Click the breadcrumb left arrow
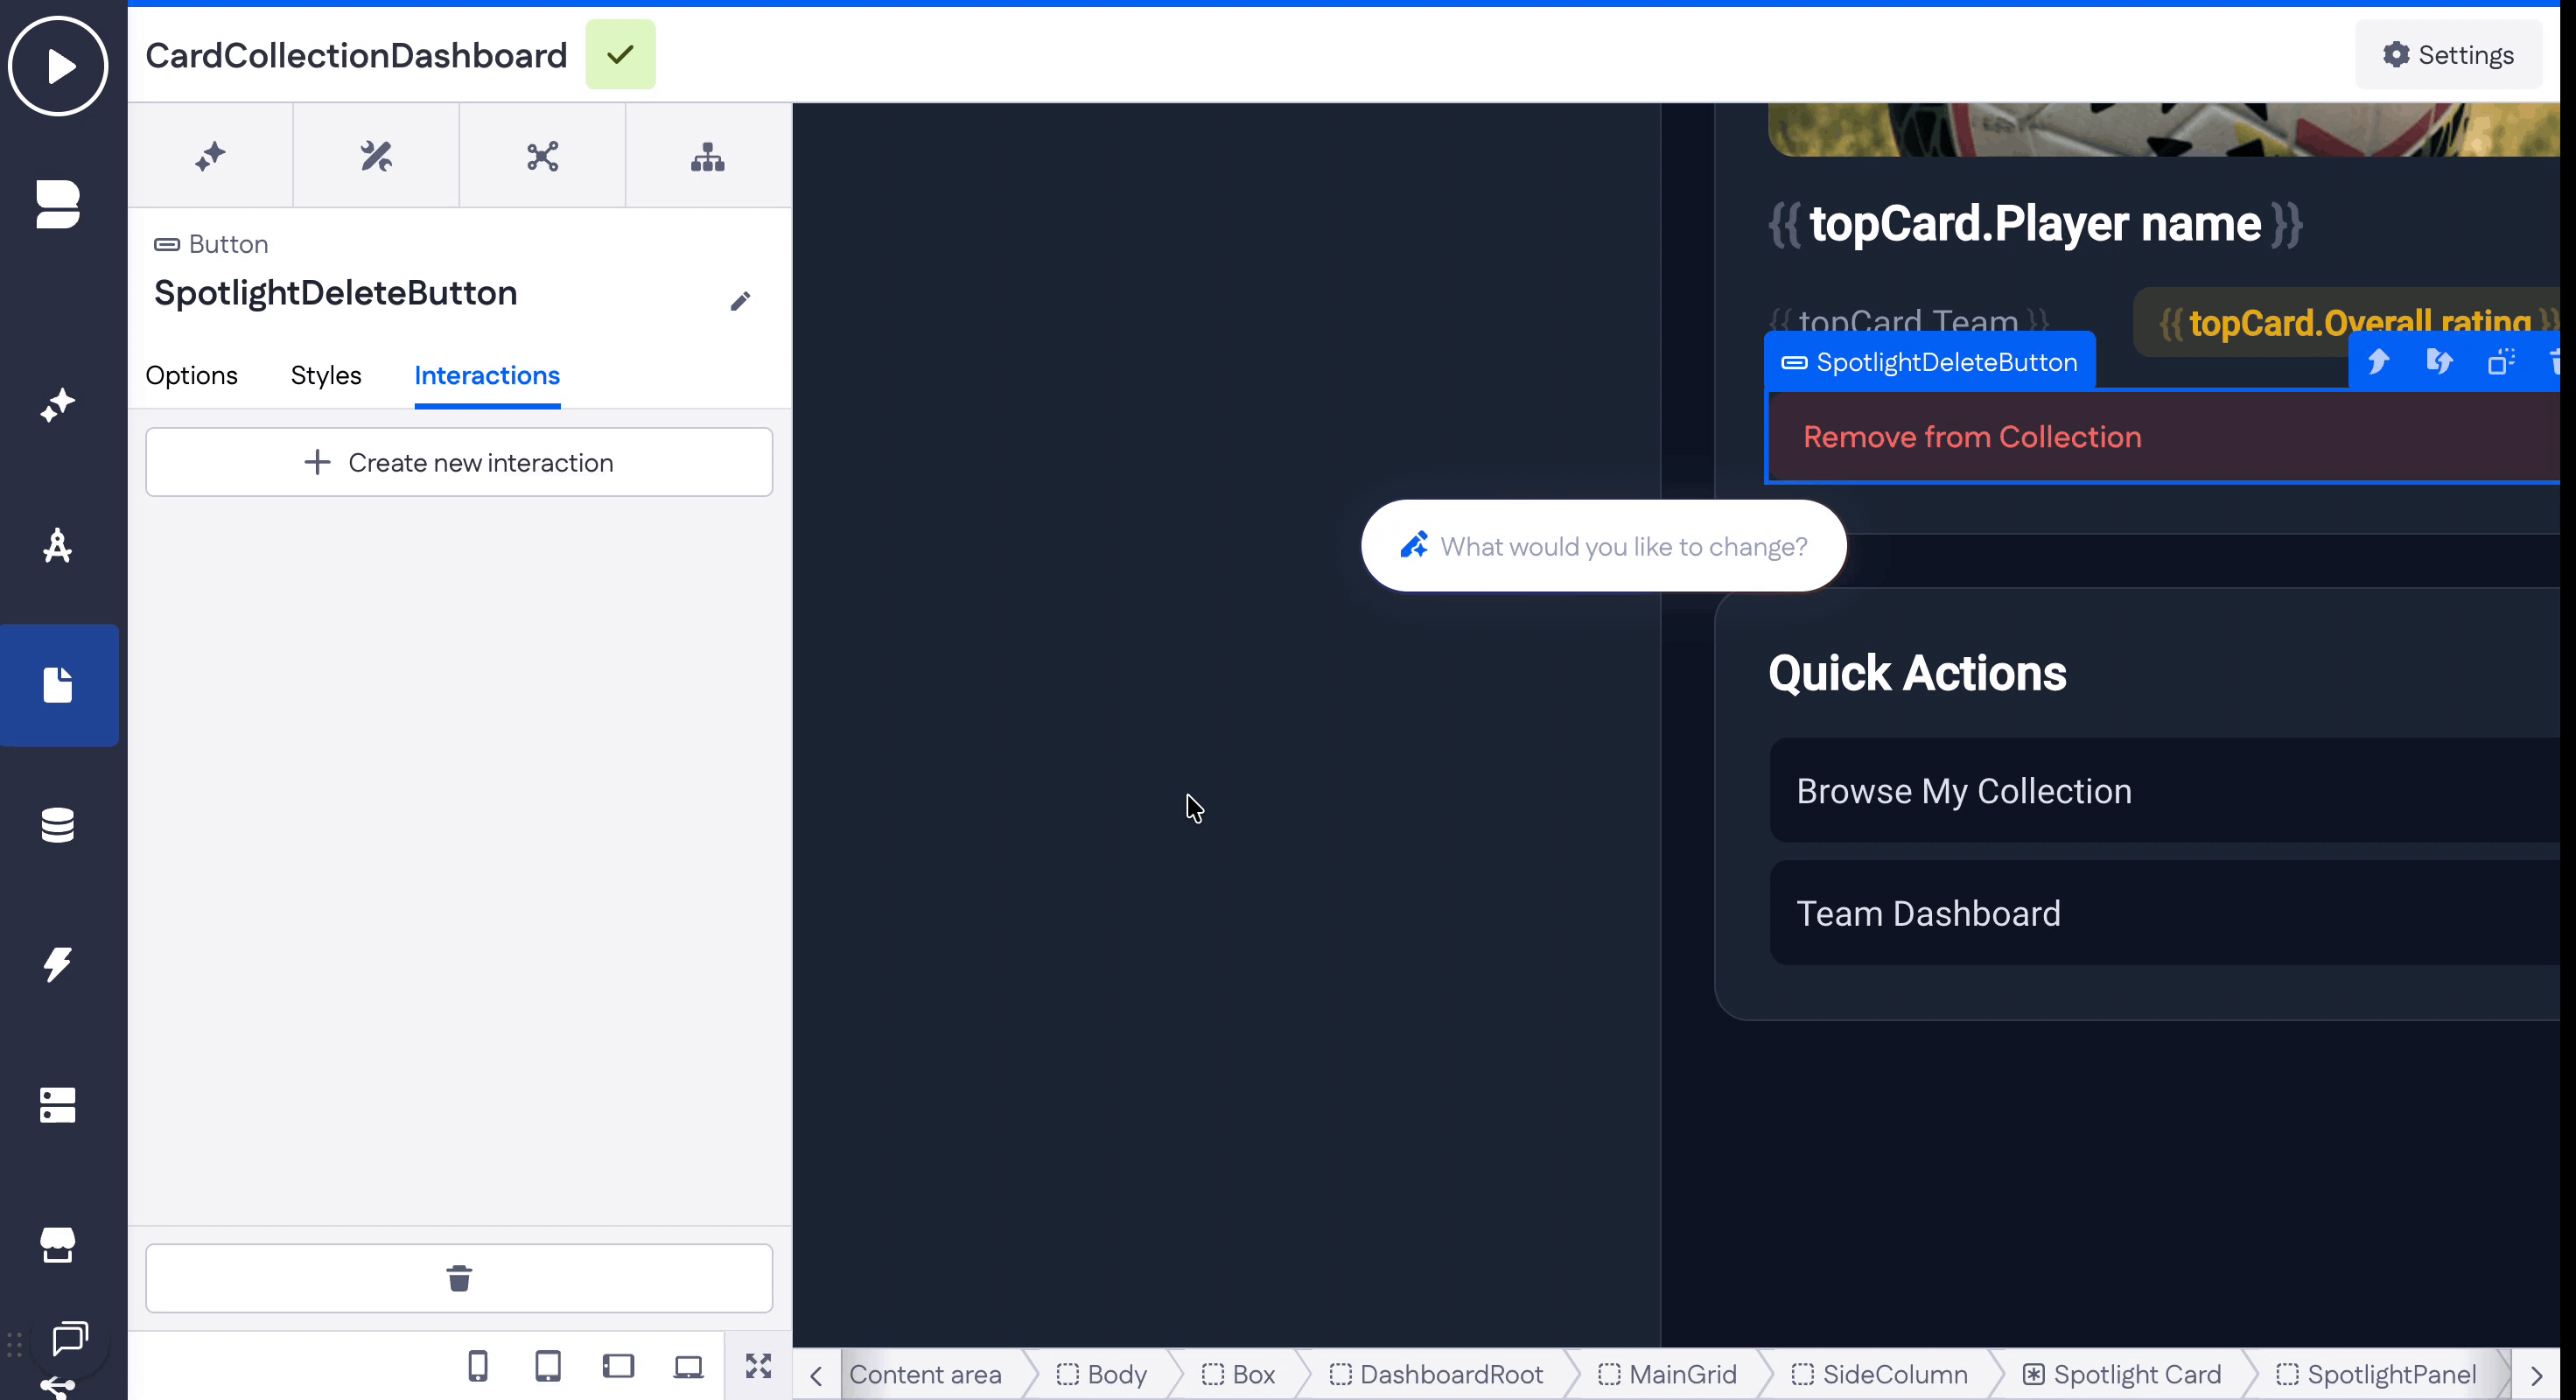Screen dimensions: 2576x1400 click(x=816, y=1376)
